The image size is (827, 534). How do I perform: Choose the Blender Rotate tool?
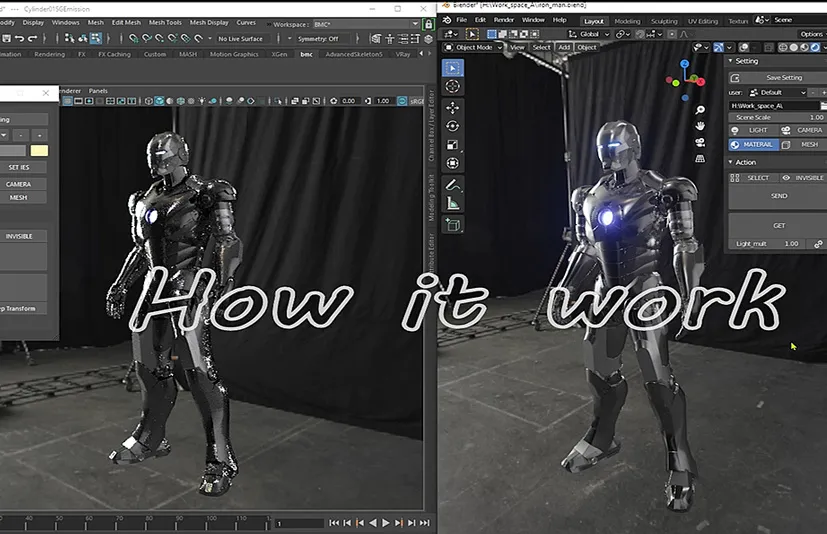(x=452, y=126)
